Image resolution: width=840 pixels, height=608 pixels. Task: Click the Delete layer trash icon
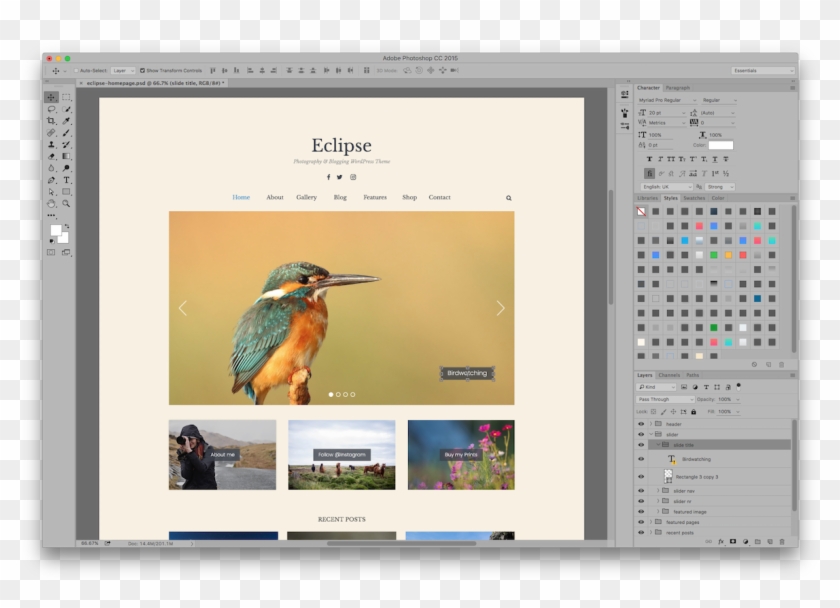[x=781, y=541]
